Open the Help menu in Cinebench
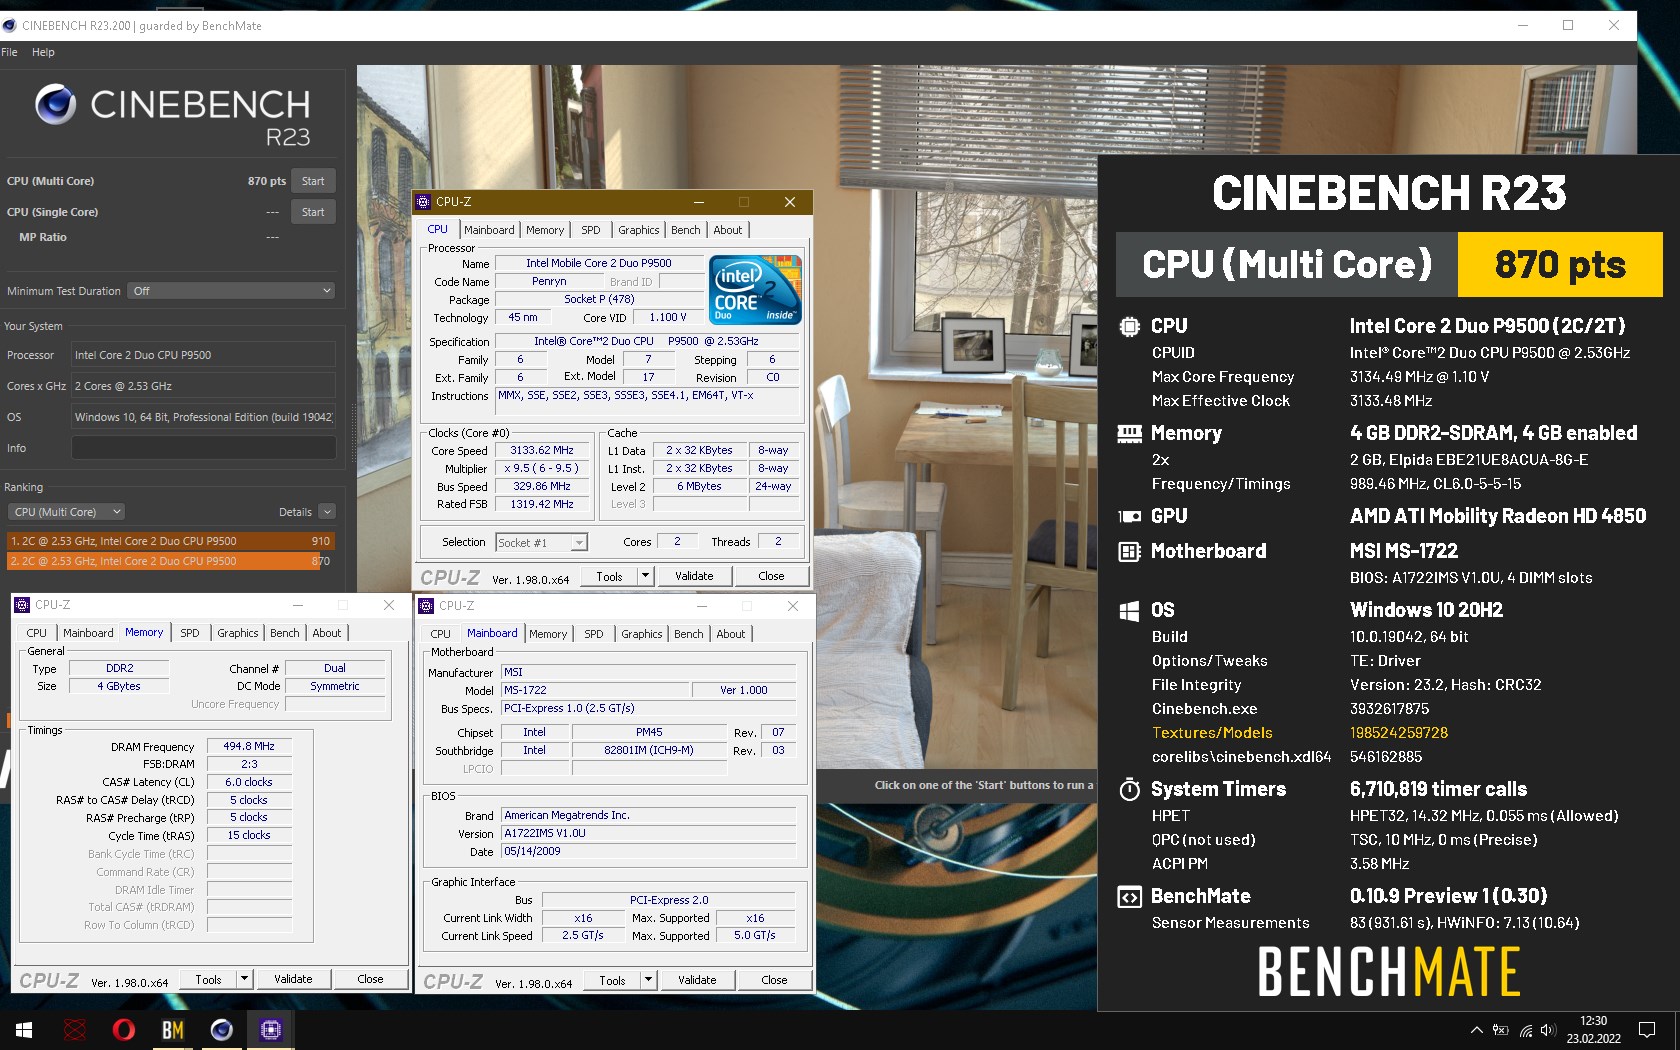Viewport: 1680px width, 1050px height. tap(43, 52)
